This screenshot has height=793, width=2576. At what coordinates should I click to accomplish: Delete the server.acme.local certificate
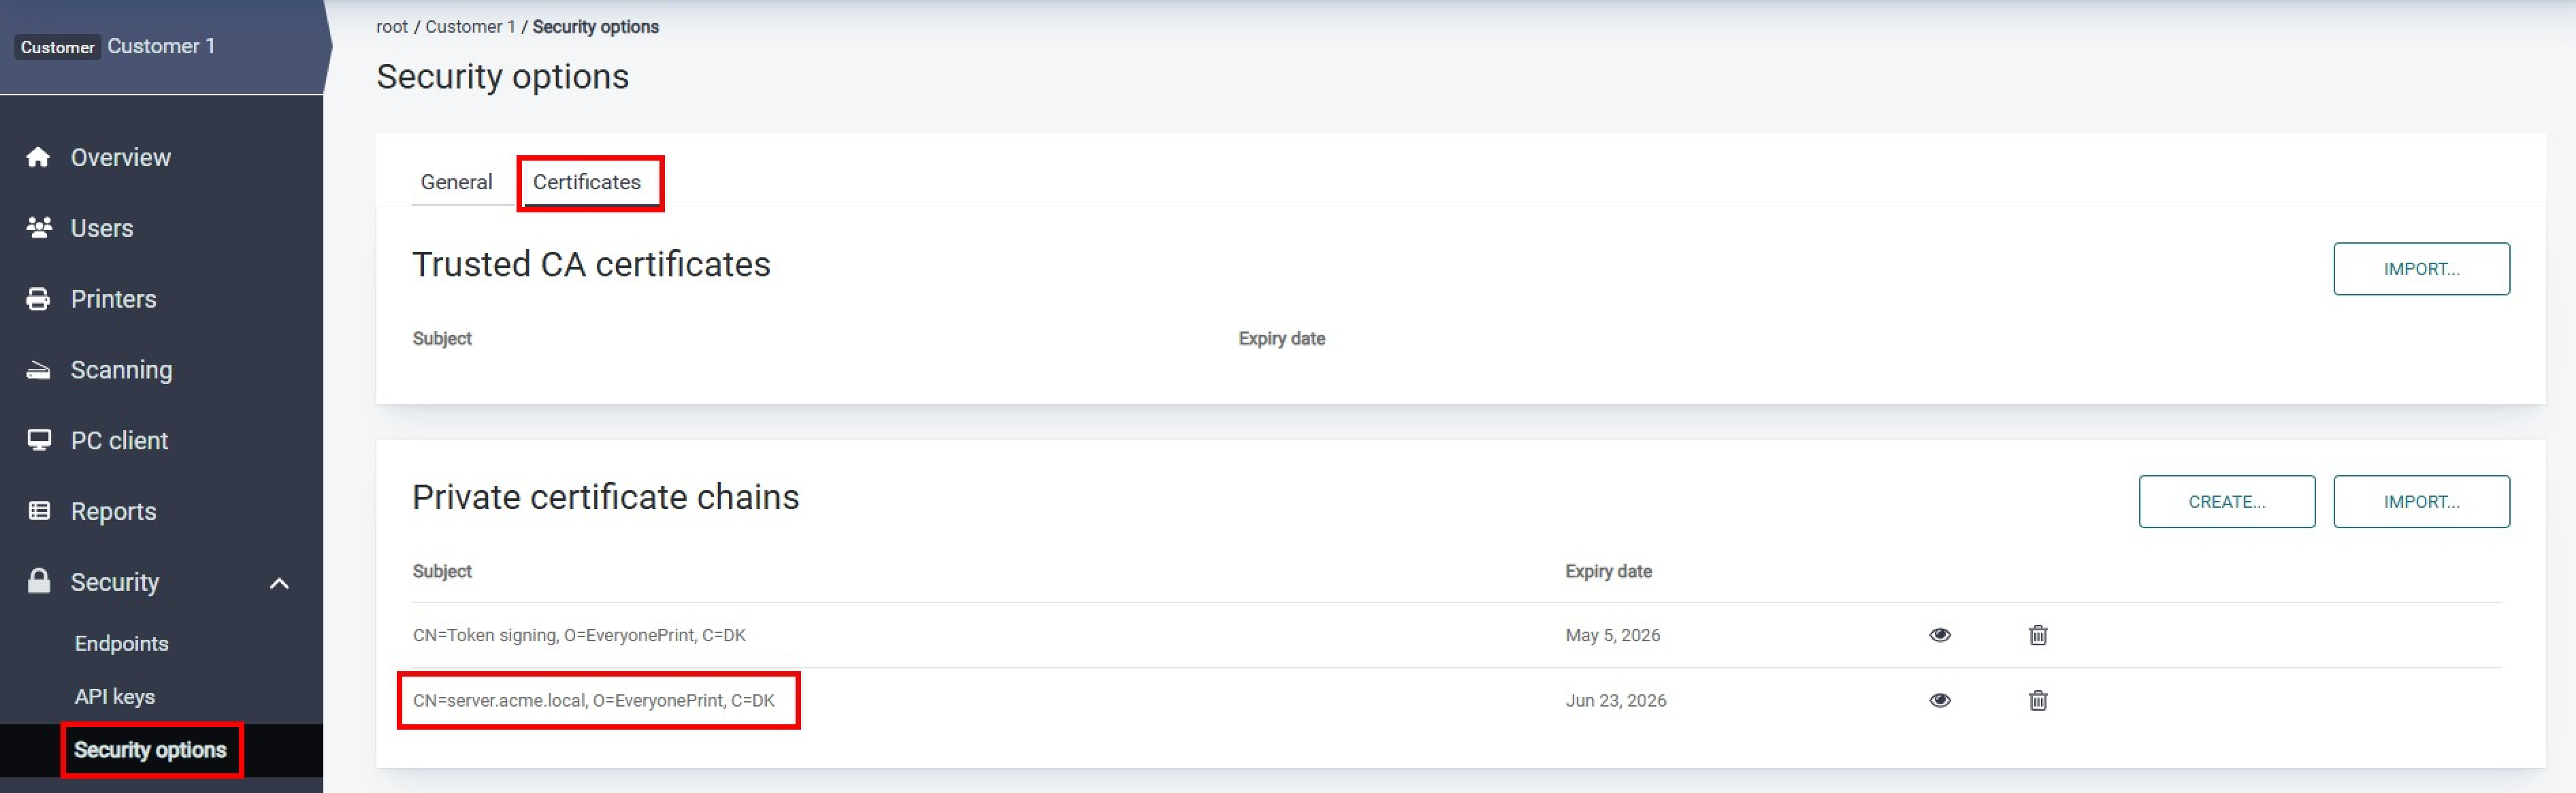[x=2037, y=700]
